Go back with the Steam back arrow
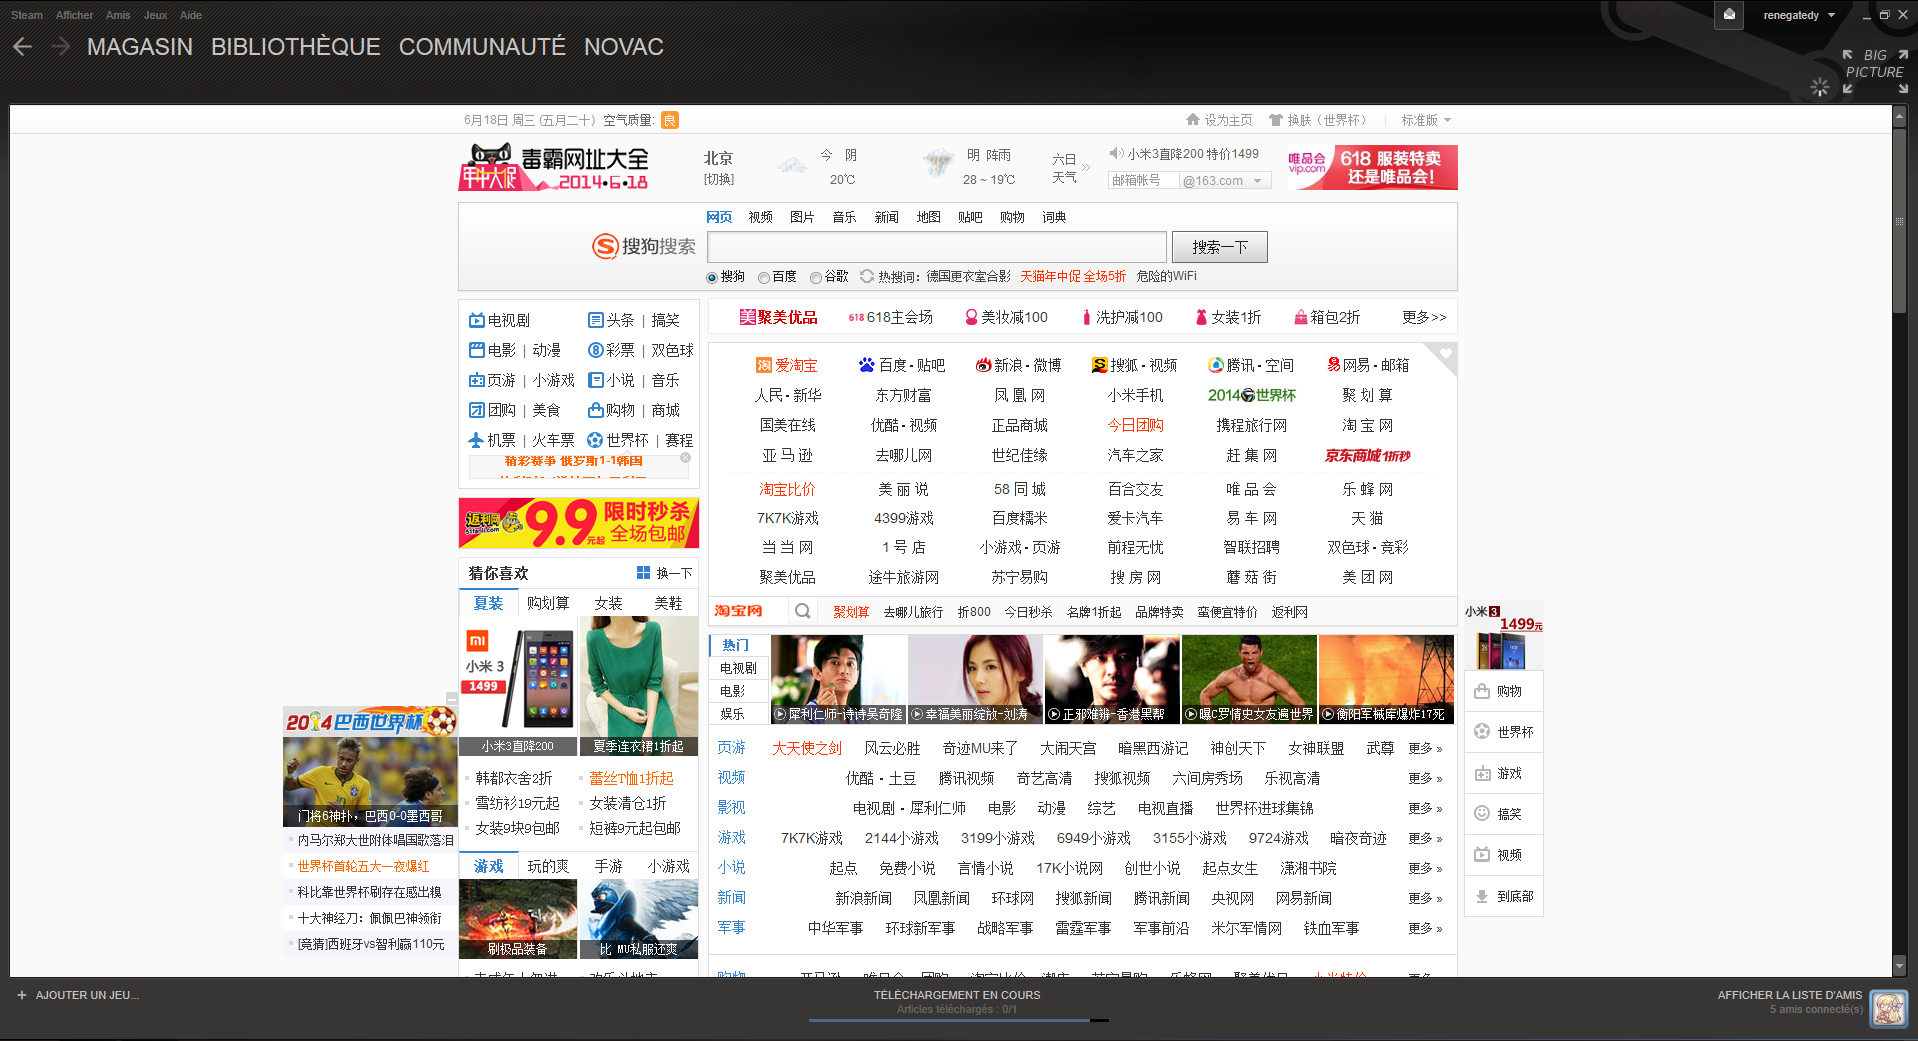 click(x=23, y=47)
